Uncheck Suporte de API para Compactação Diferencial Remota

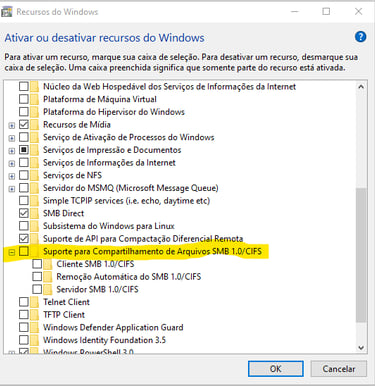click(24, 239)
